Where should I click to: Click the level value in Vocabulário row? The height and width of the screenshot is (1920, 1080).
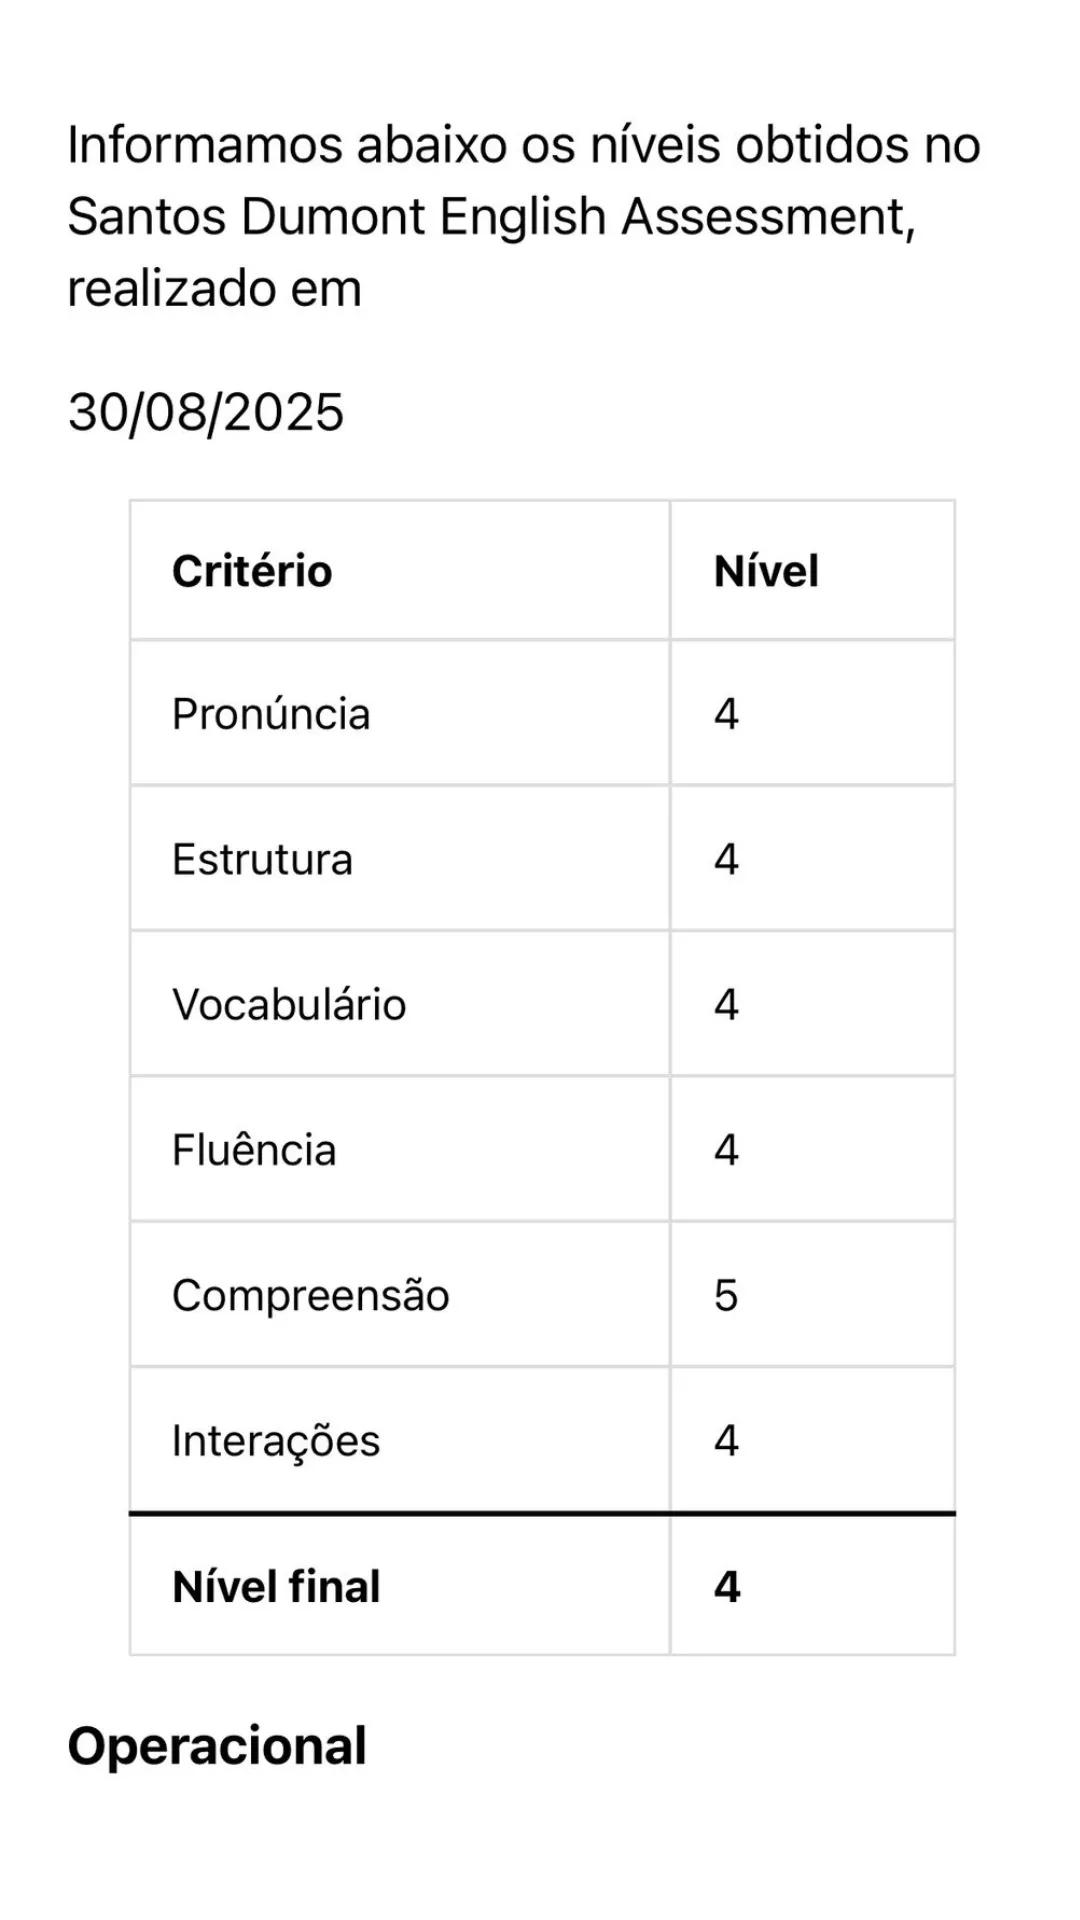[726, 1004]
